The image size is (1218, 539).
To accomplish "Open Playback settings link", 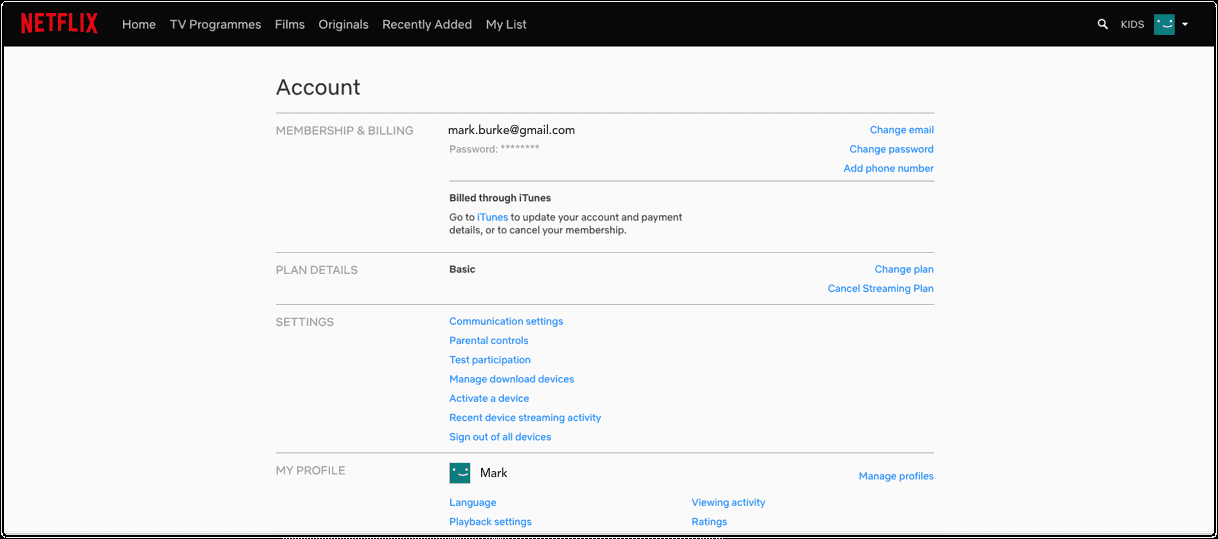I will click(x=491, y=521).
